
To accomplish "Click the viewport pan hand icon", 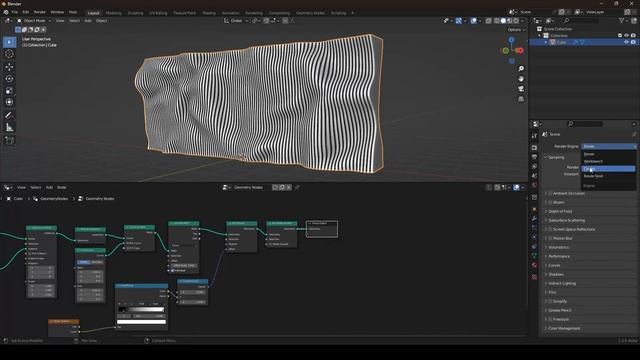I will (521, 79).
